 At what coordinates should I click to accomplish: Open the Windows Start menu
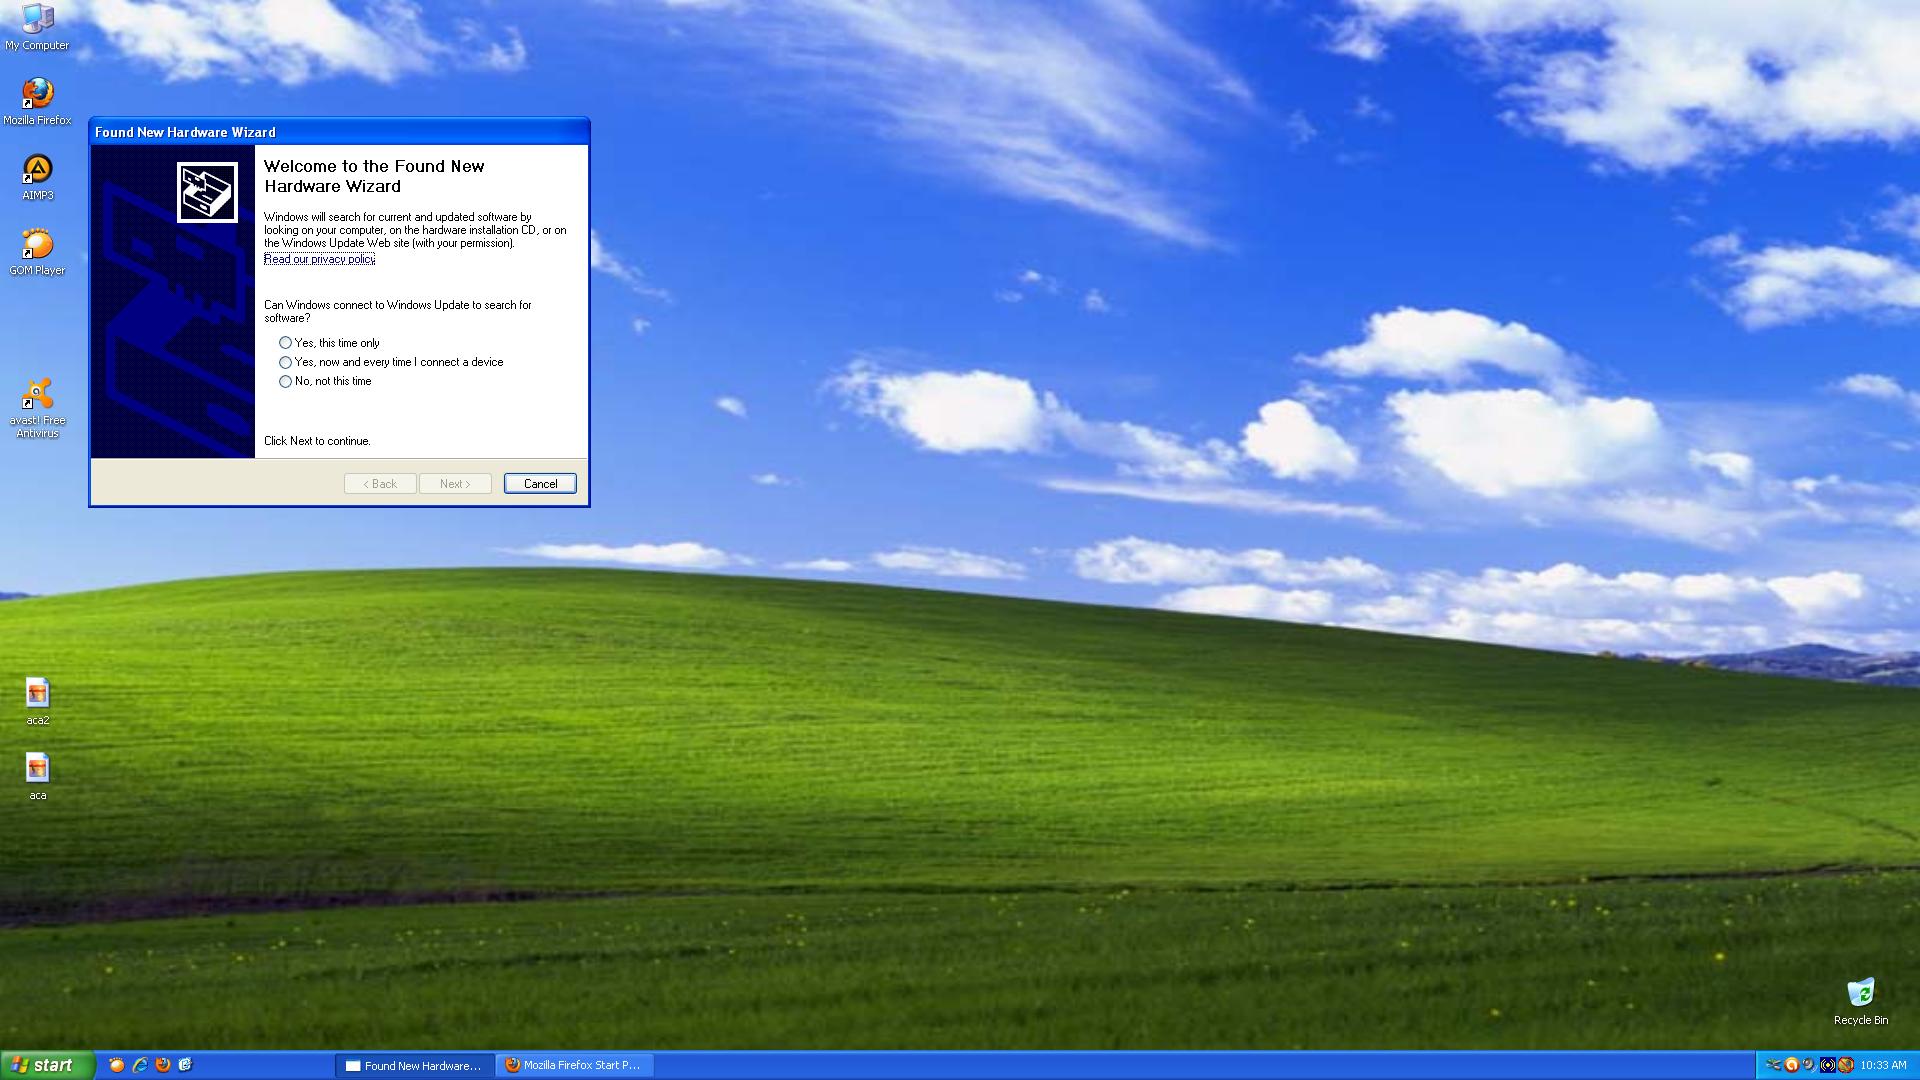[x=47, y=1065]
